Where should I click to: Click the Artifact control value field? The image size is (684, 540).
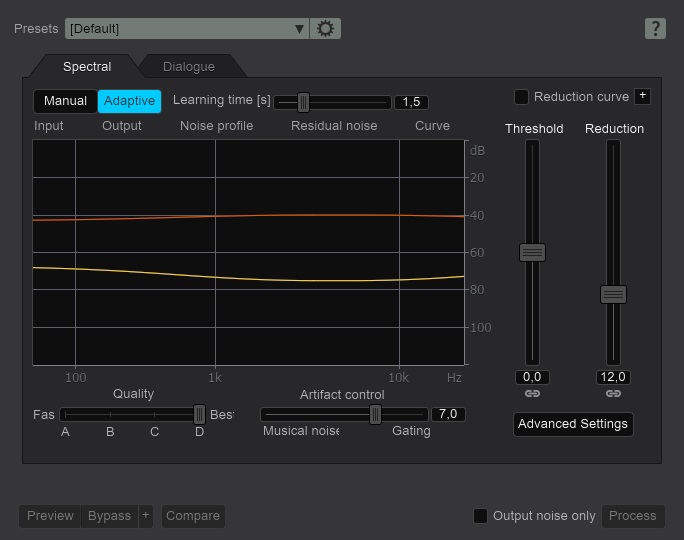pos(448,414)
